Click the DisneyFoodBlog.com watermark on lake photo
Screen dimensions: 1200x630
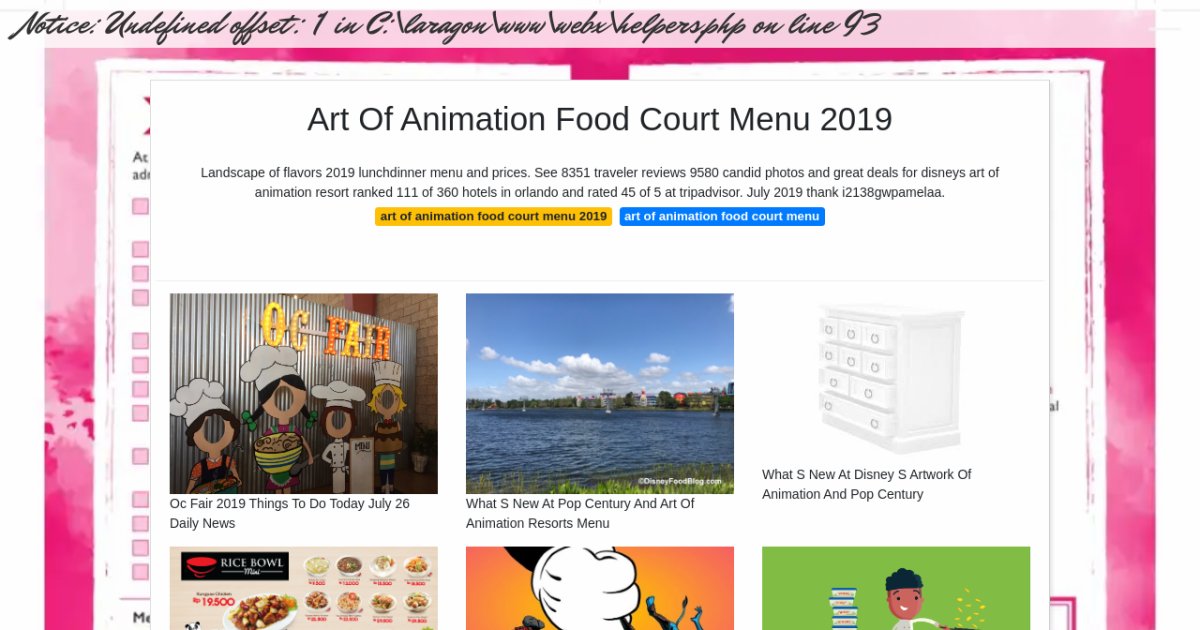(680, 481)
